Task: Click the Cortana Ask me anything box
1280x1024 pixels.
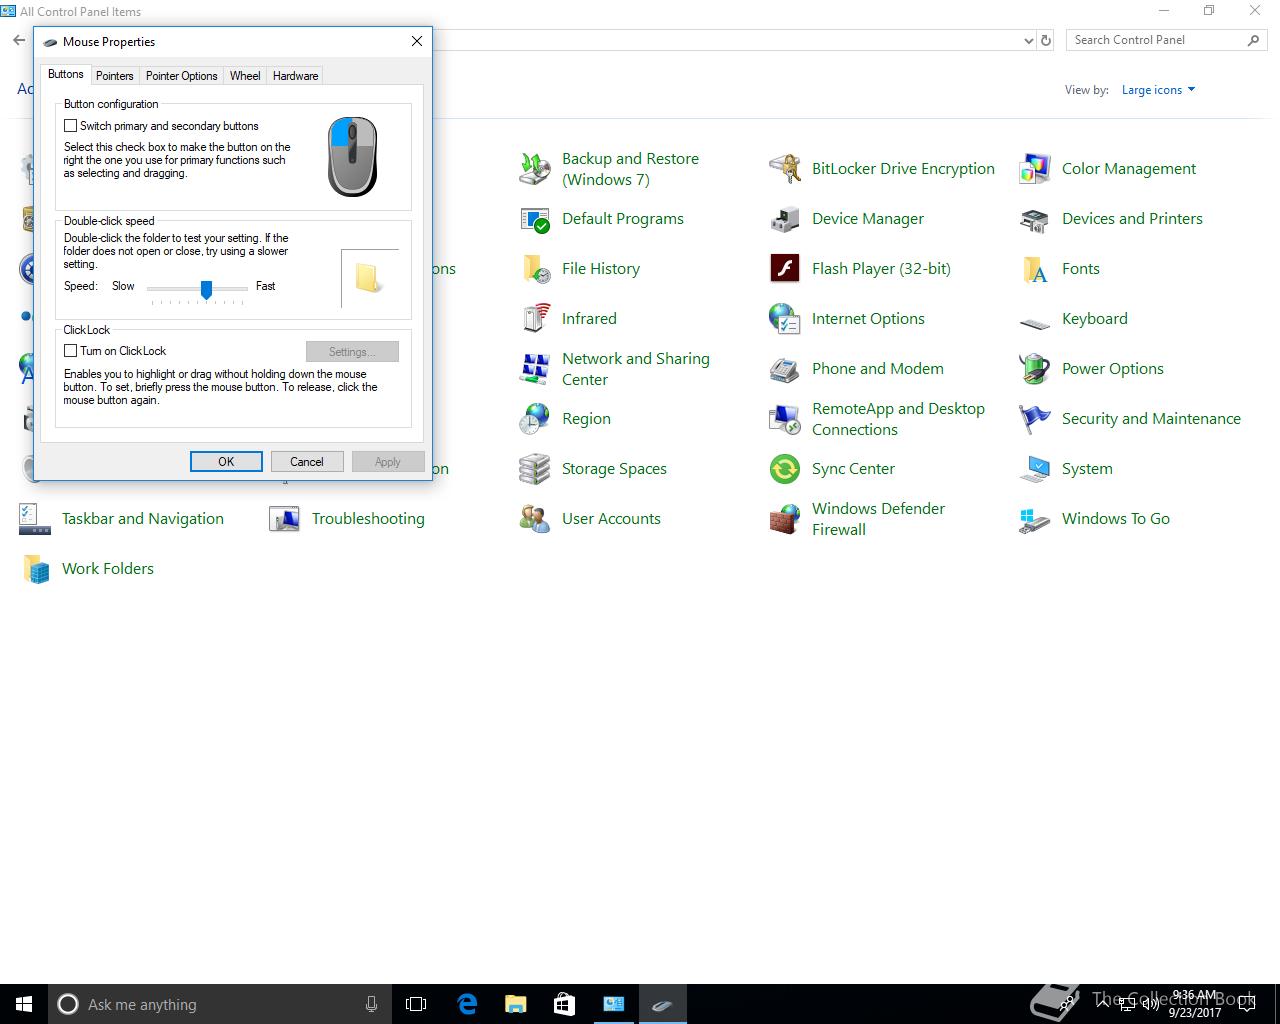Action: [220, 1004]
